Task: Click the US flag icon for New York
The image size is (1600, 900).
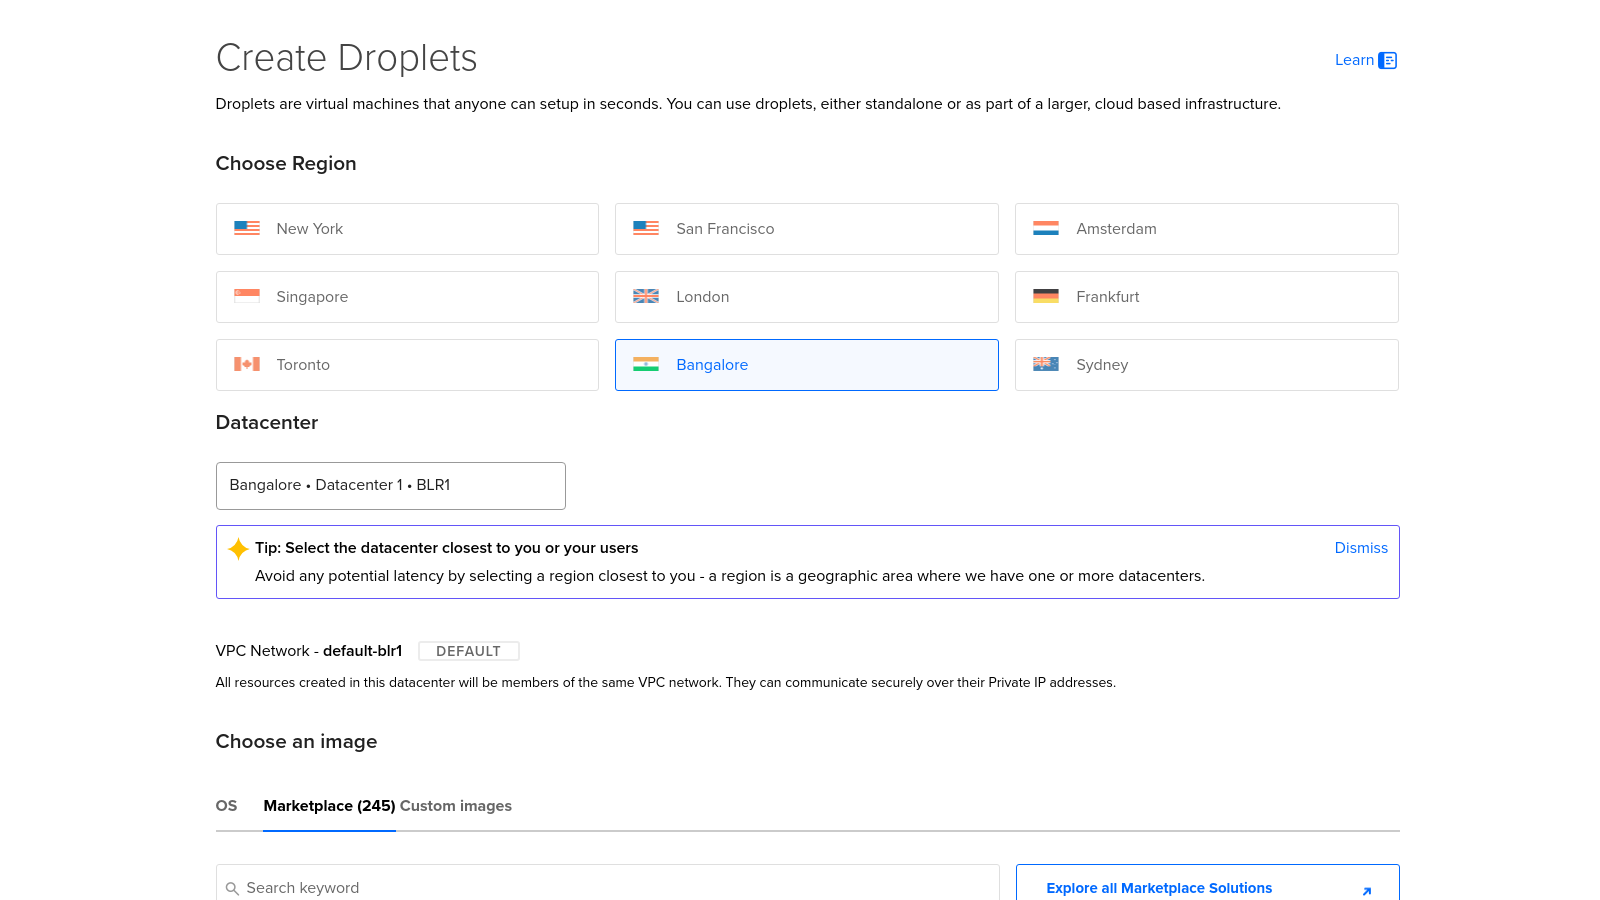Action: (247, 228)
